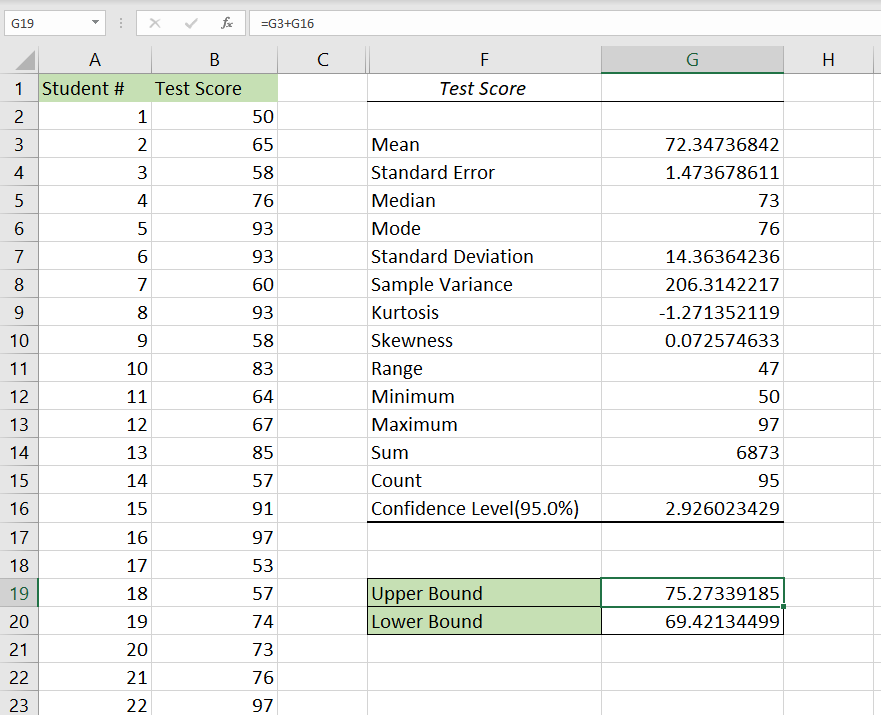Select column F header

click(484, 60)
